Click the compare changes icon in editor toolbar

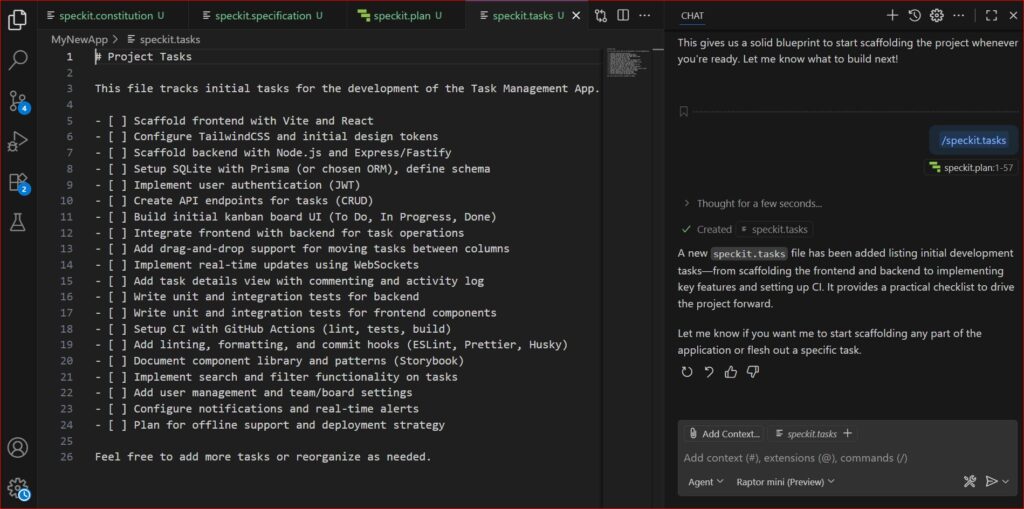point(601,16)
